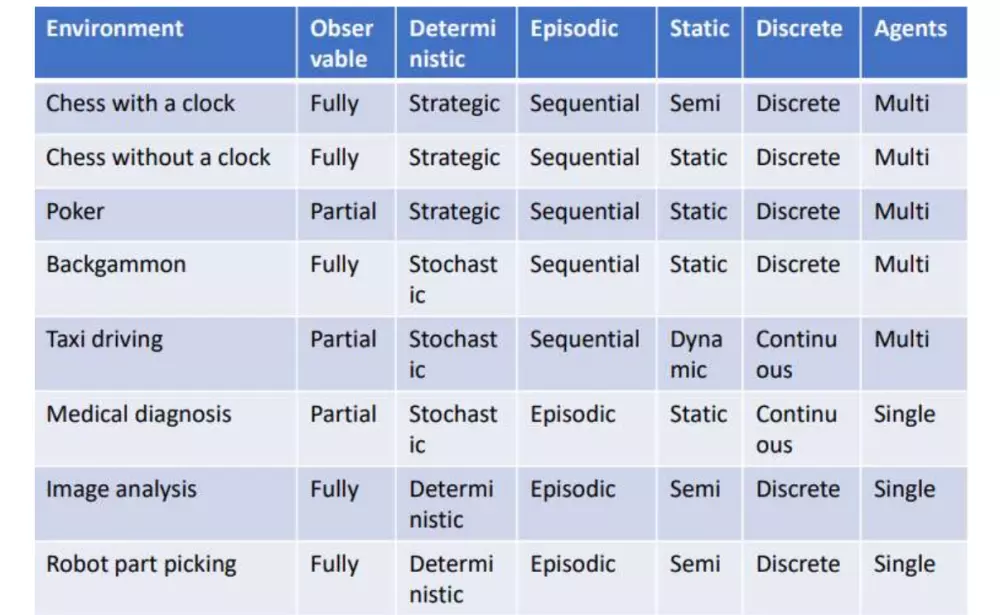Select Continuous cell in Medical diagnosis row
Screen dimensions: 1000x615
coord(796,429)
